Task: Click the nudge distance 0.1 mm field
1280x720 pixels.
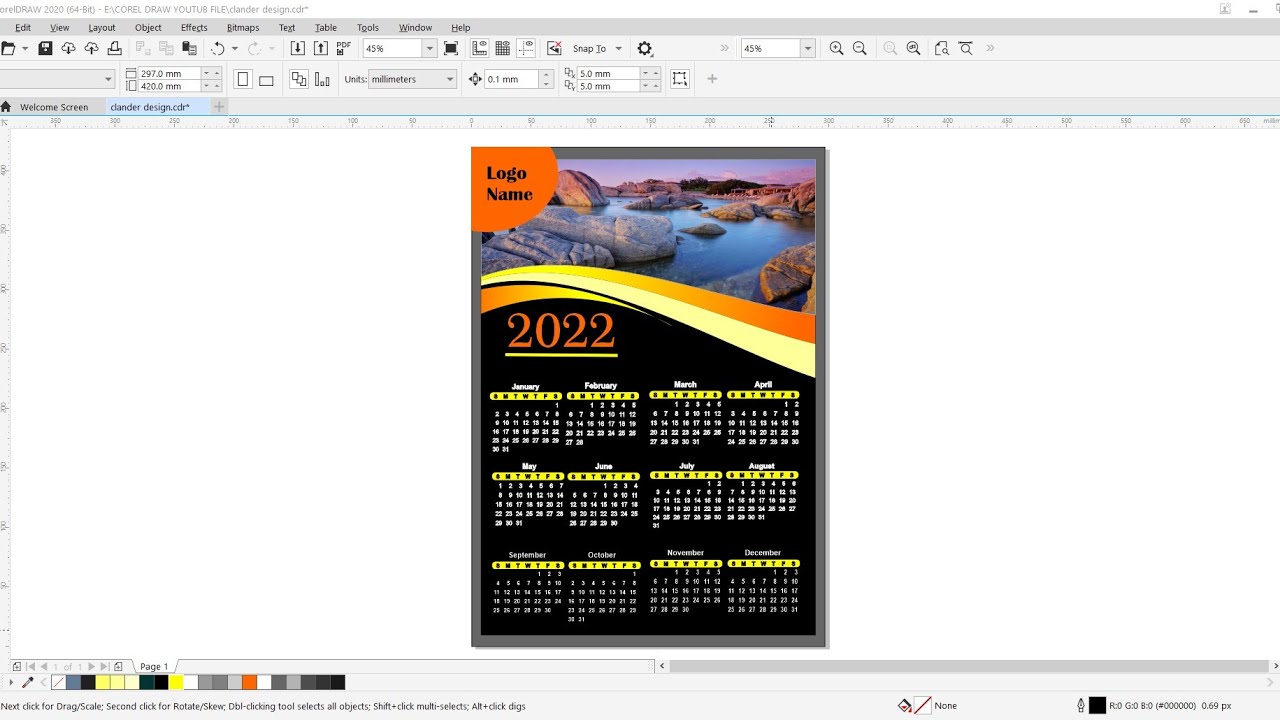Action: 512,79
